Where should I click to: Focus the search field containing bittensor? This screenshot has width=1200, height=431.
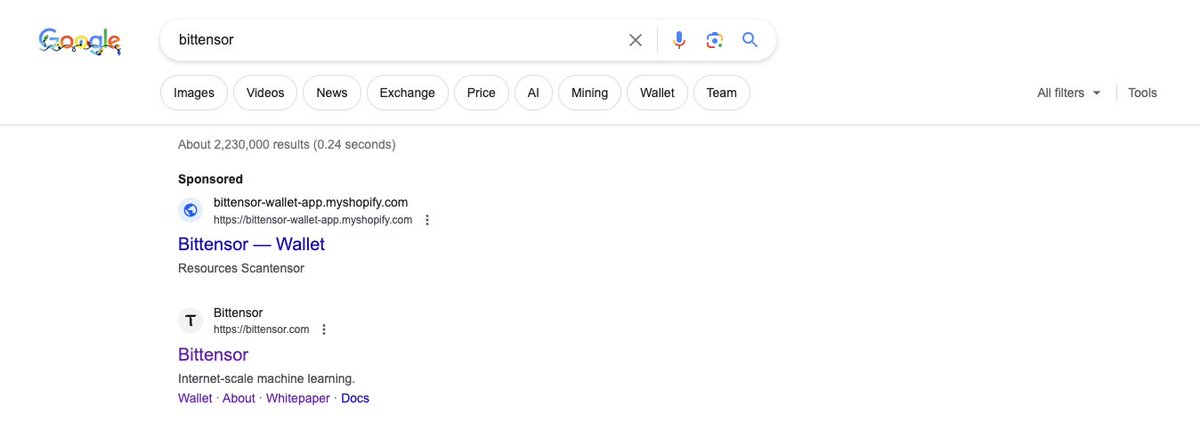tap(395, 40)
